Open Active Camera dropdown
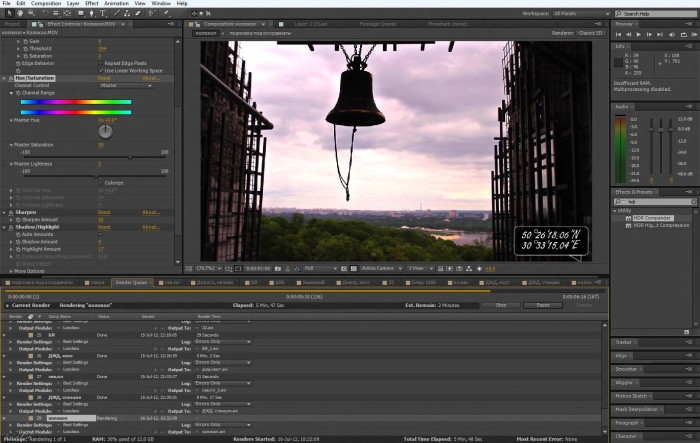 [381, 269]
